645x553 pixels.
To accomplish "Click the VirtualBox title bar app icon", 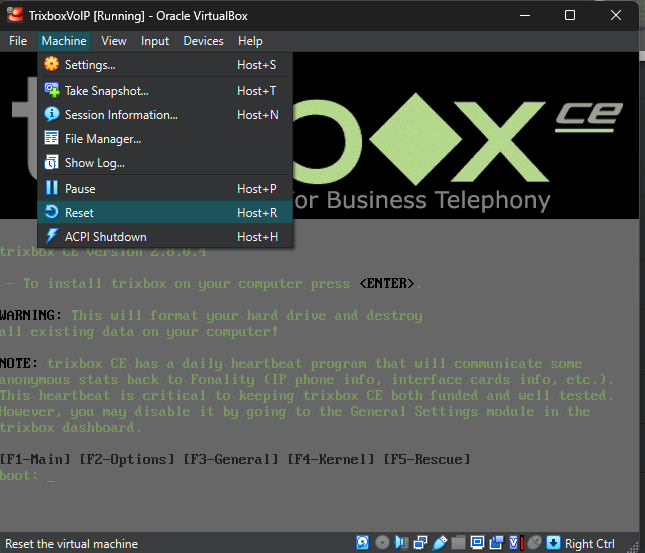I will click(15, 15).
